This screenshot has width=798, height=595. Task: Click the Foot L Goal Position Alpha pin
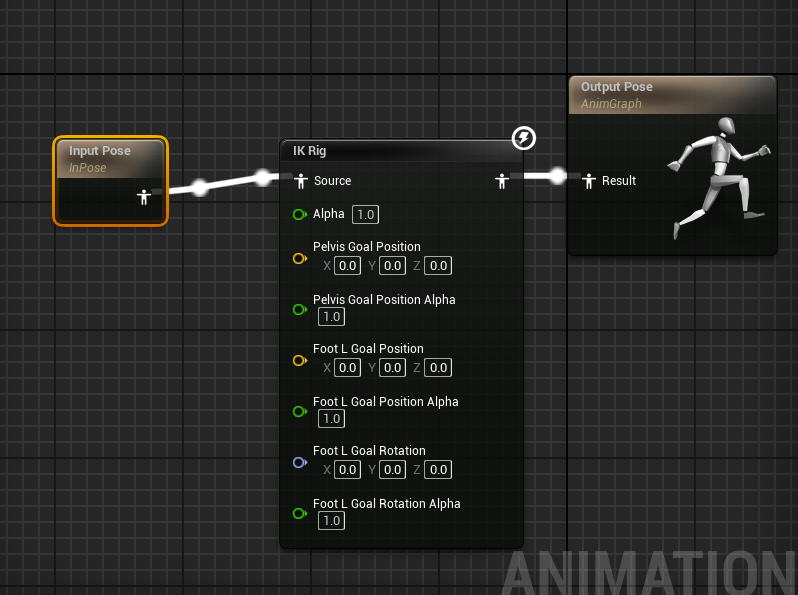click(x=300, y=411)
